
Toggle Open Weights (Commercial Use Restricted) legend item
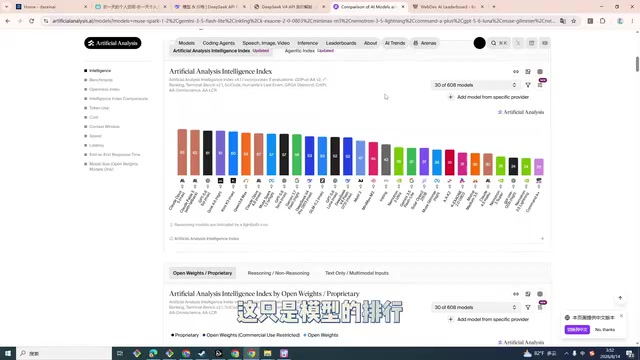pyautogui.click(x=251, y=335)
